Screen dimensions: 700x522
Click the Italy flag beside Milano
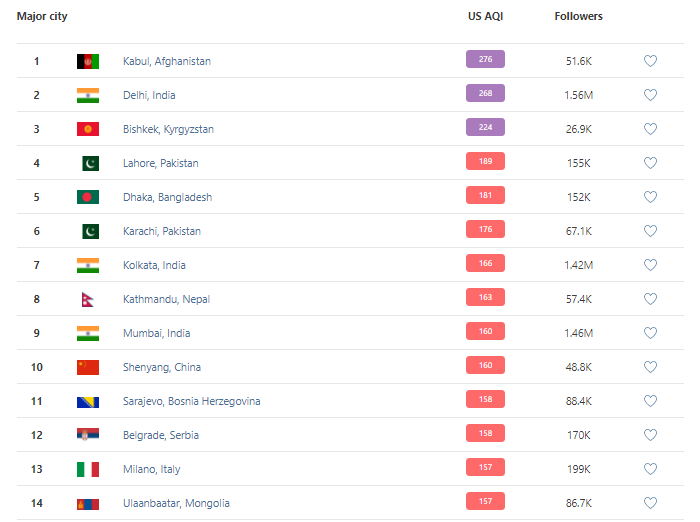pyautogui.click(x=88, y=469)
